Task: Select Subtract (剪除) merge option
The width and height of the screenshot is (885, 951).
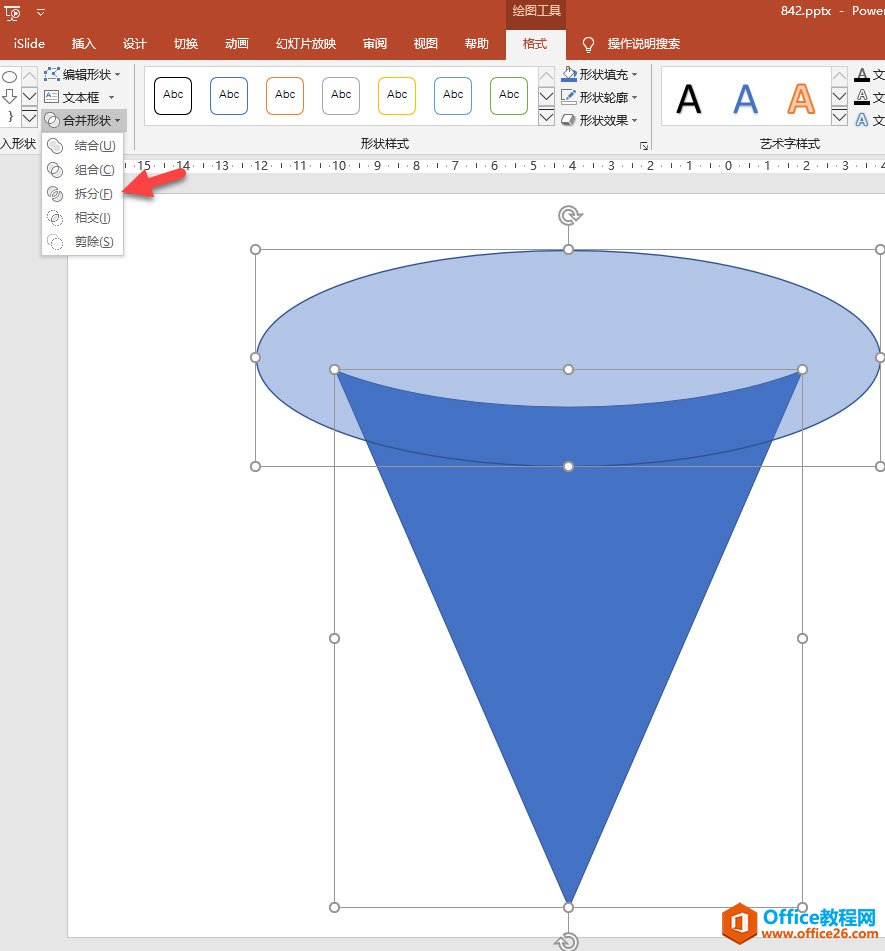Action: [x=93, y=242]
